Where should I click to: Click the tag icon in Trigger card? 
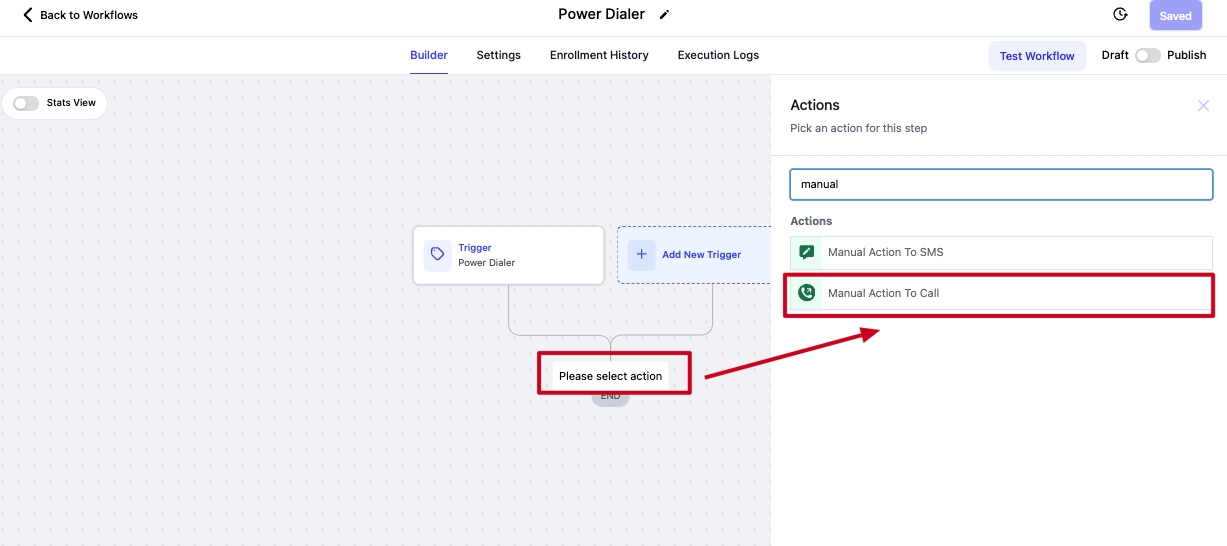[x=438, y=255]
